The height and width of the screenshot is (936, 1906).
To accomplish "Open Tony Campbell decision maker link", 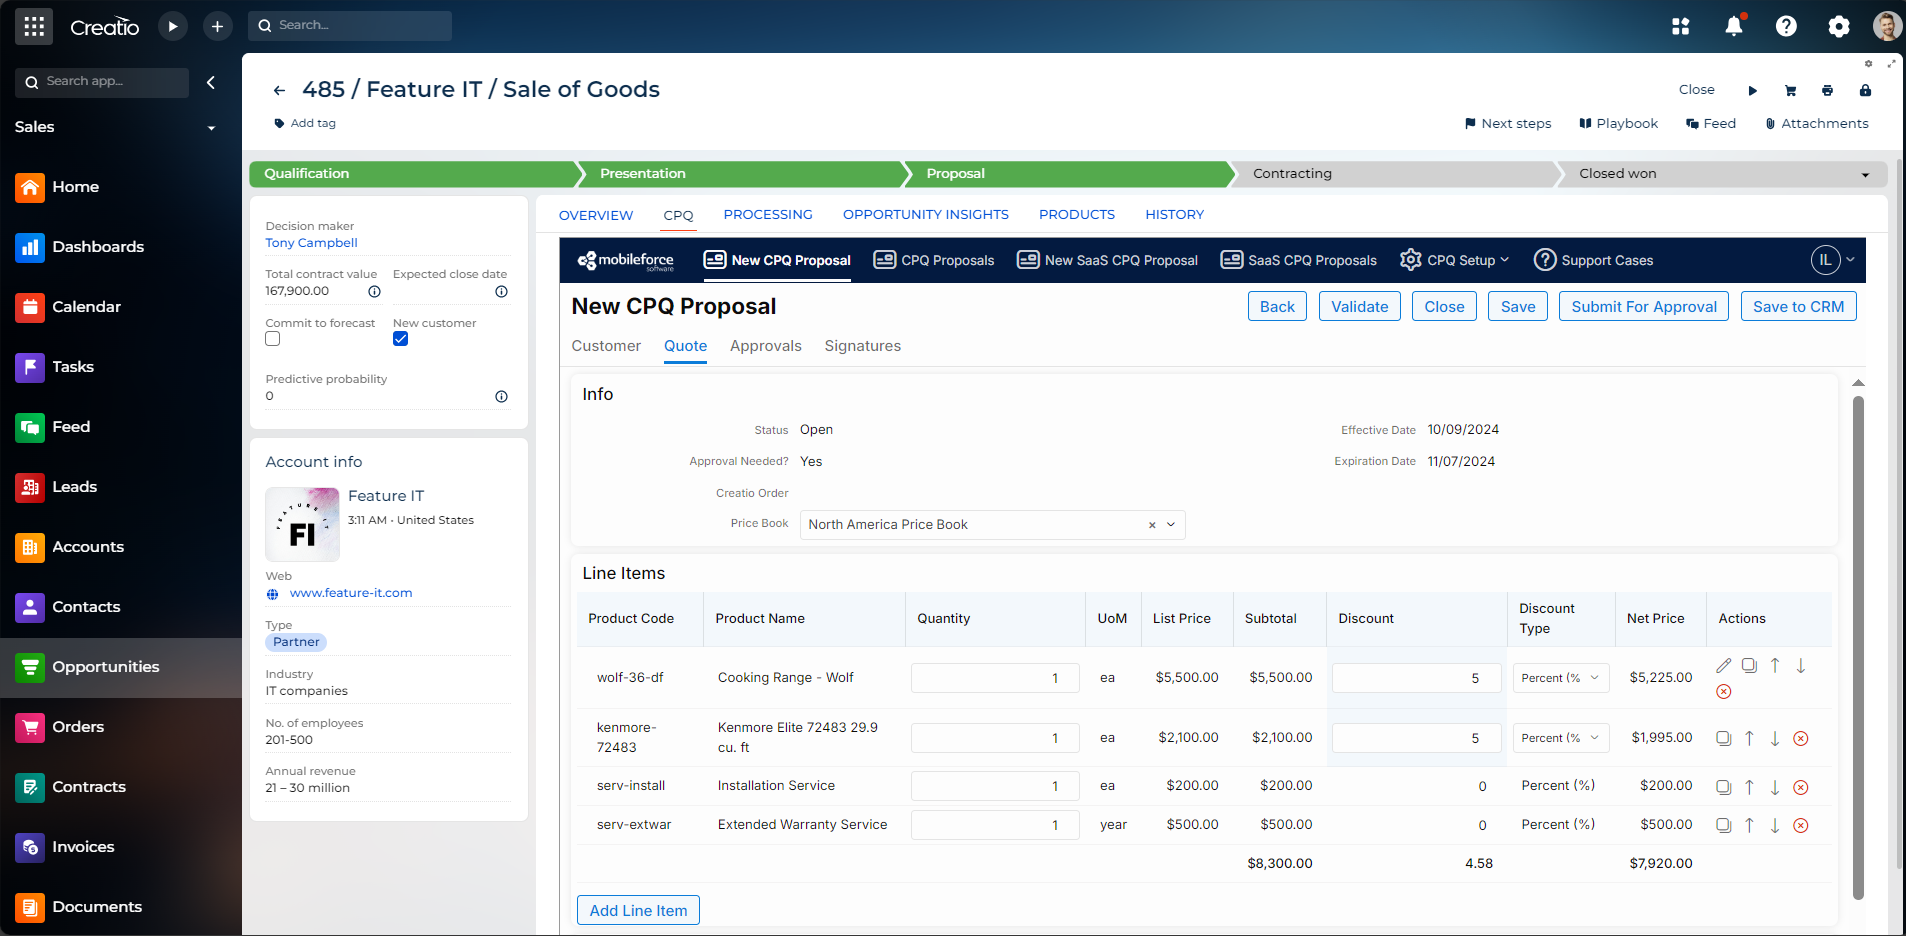I will tap(311, 243).
